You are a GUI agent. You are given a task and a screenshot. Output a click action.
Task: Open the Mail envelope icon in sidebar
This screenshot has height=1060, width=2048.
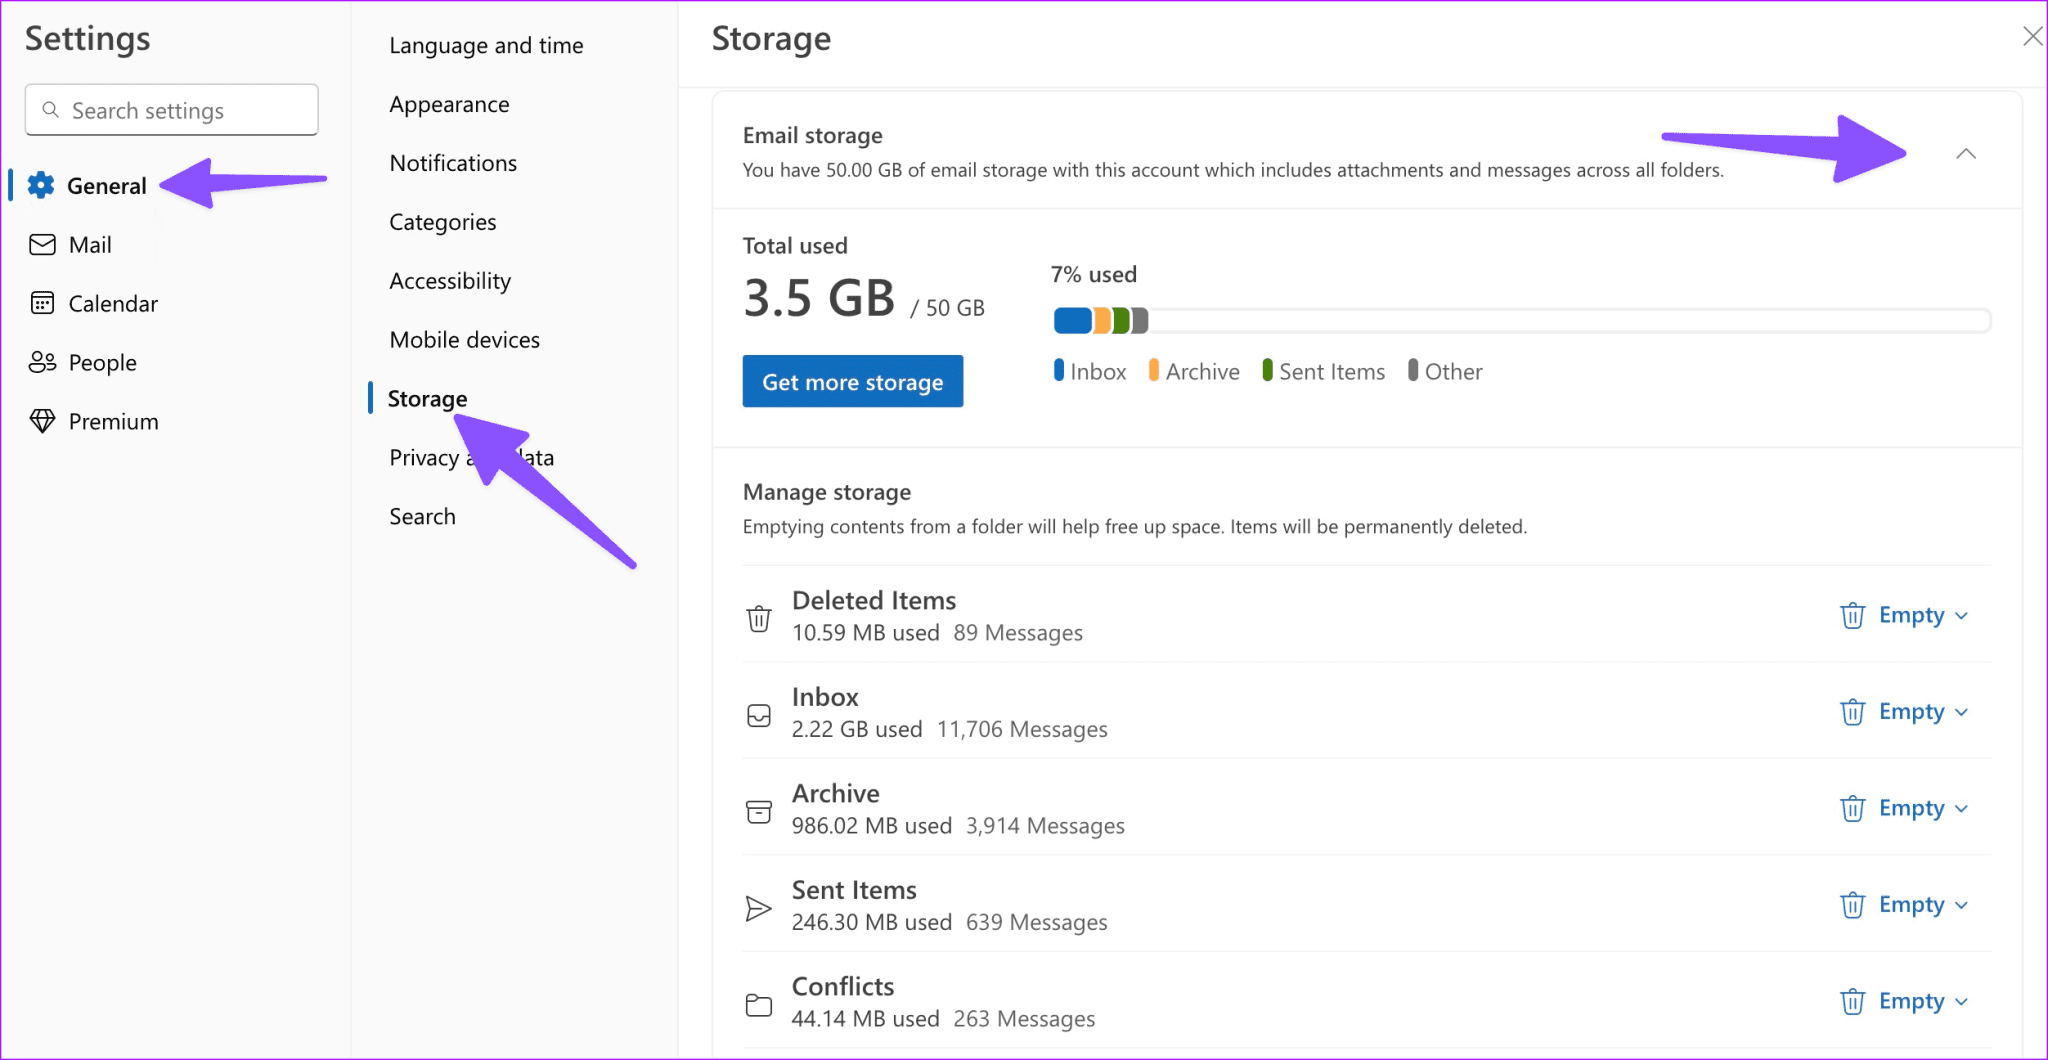click(x=43, y=244)
